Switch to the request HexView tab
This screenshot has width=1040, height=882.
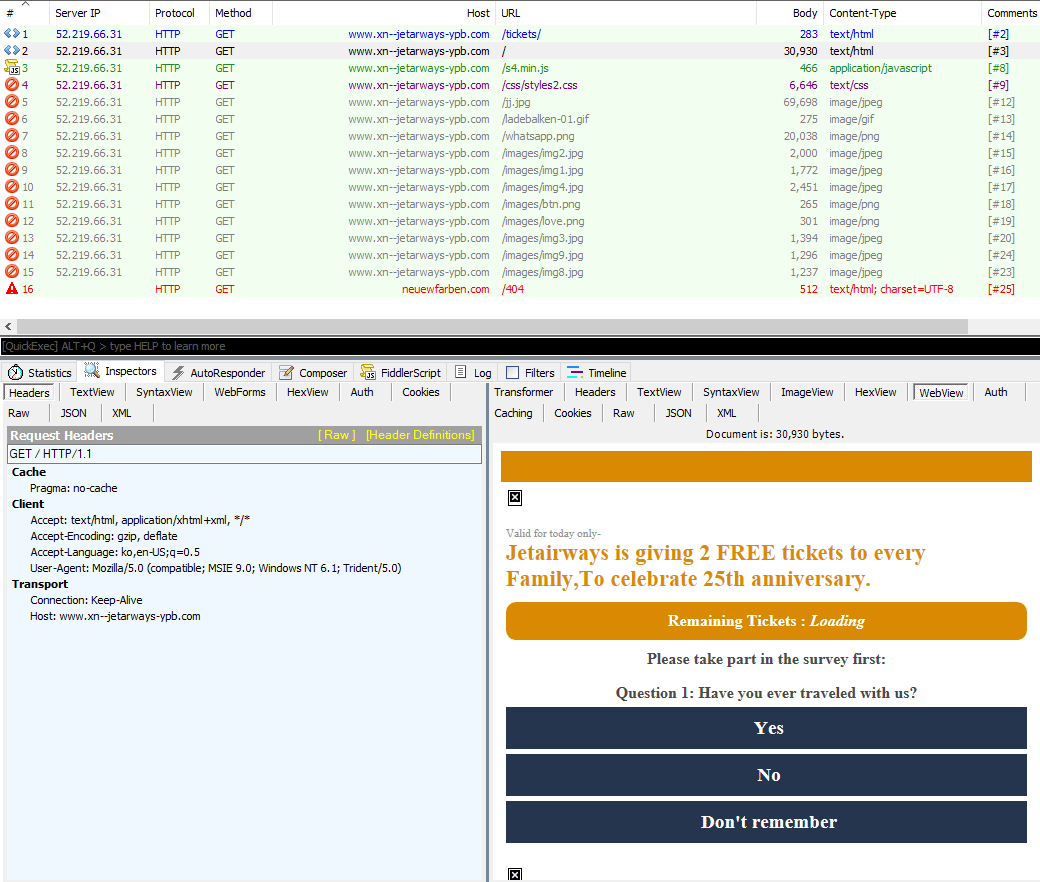307,392
